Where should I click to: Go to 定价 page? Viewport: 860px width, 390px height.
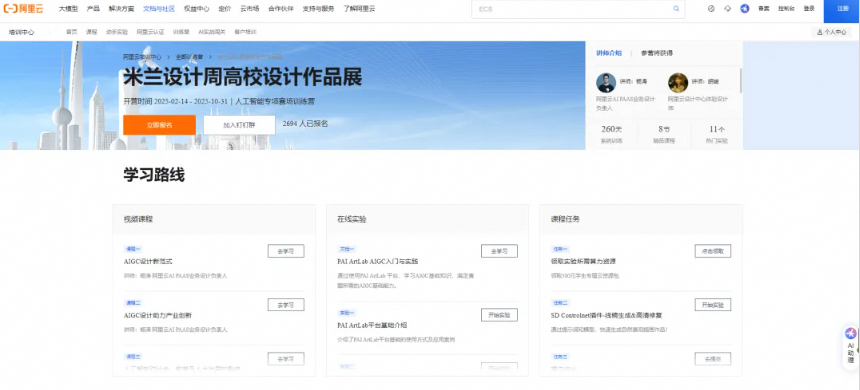pyautogui.click(x=224, y=9)
